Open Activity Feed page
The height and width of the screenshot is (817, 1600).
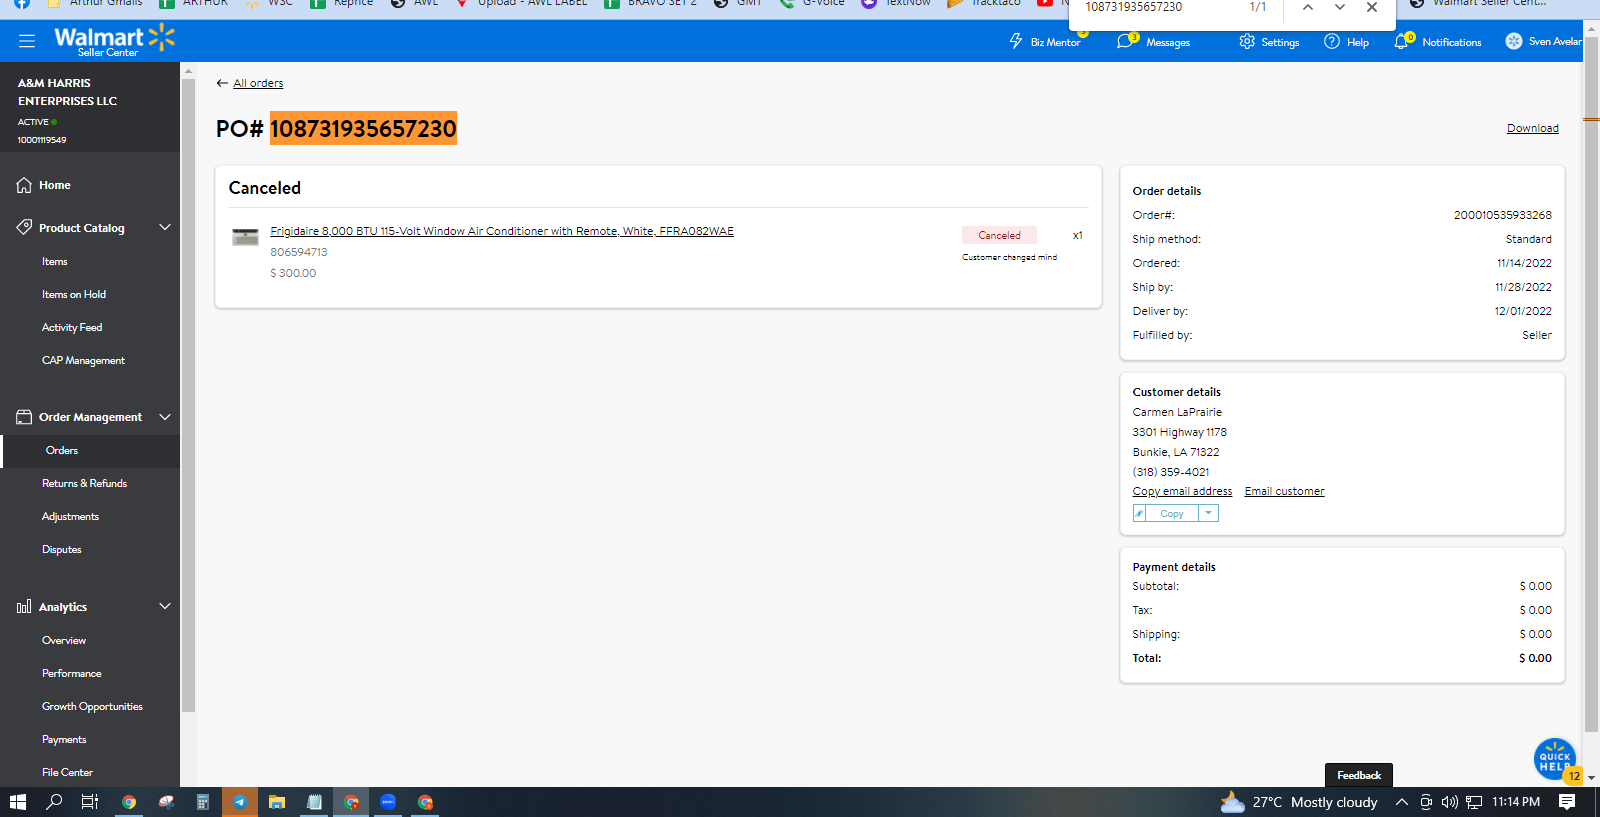pyautogui.click(x=72, y=328)
